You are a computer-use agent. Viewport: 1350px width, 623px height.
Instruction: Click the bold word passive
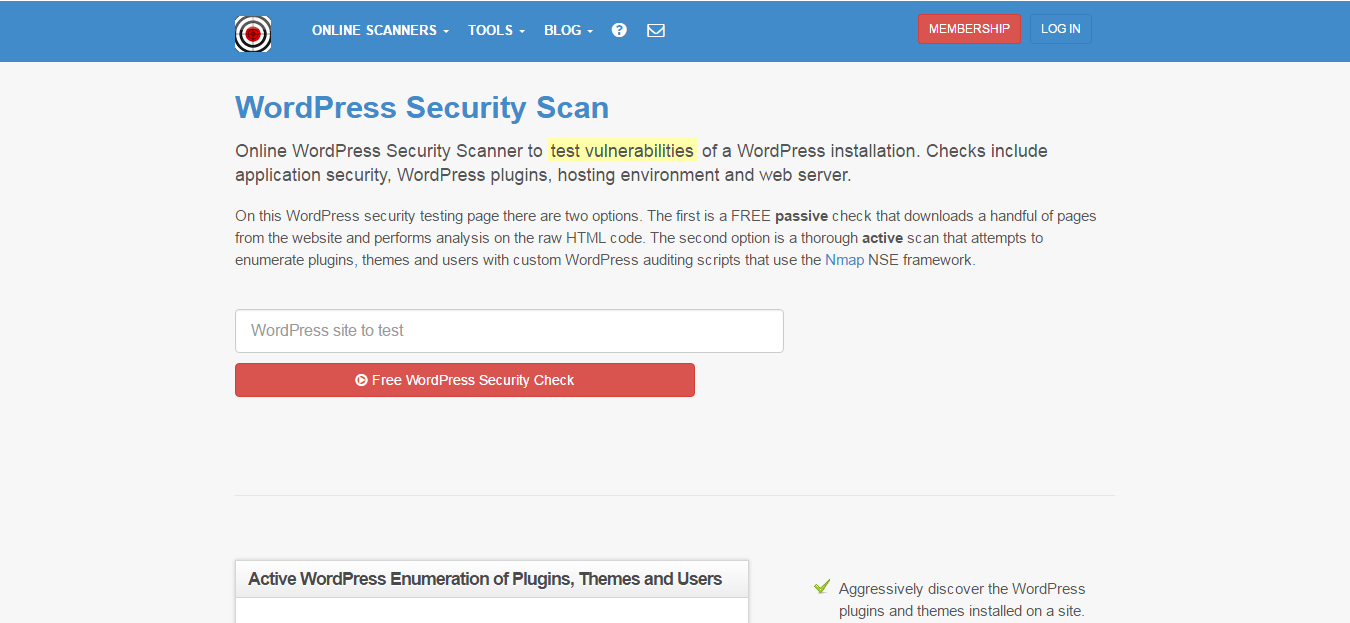[x=801, y=216]
